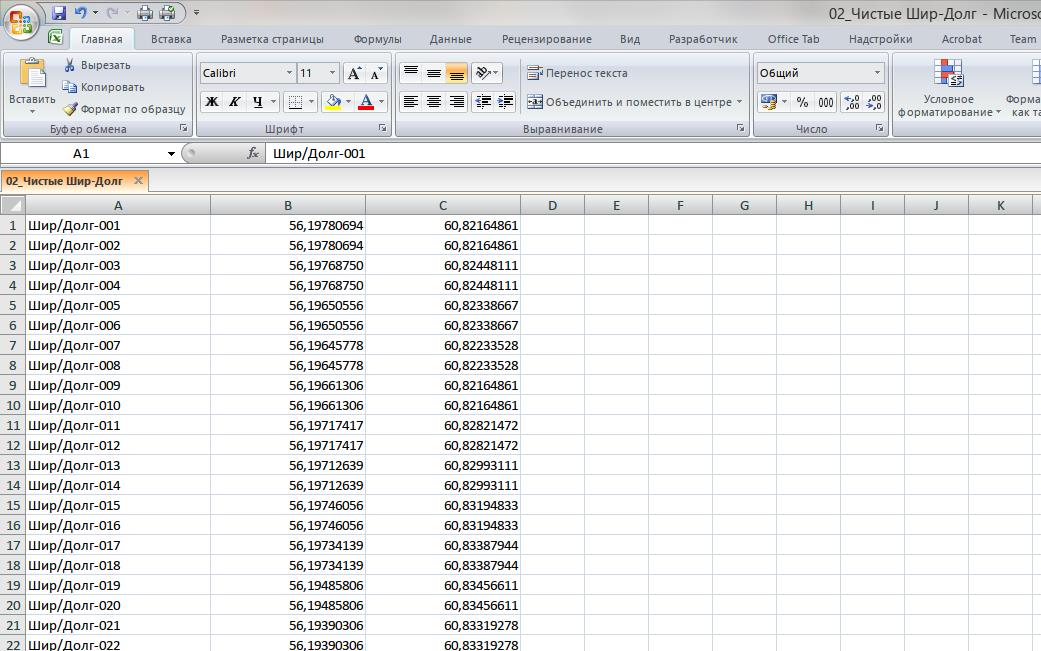1041x651 pixels.
Task: Select cell B3 containing 56,19768750
Action: (288, 265)
